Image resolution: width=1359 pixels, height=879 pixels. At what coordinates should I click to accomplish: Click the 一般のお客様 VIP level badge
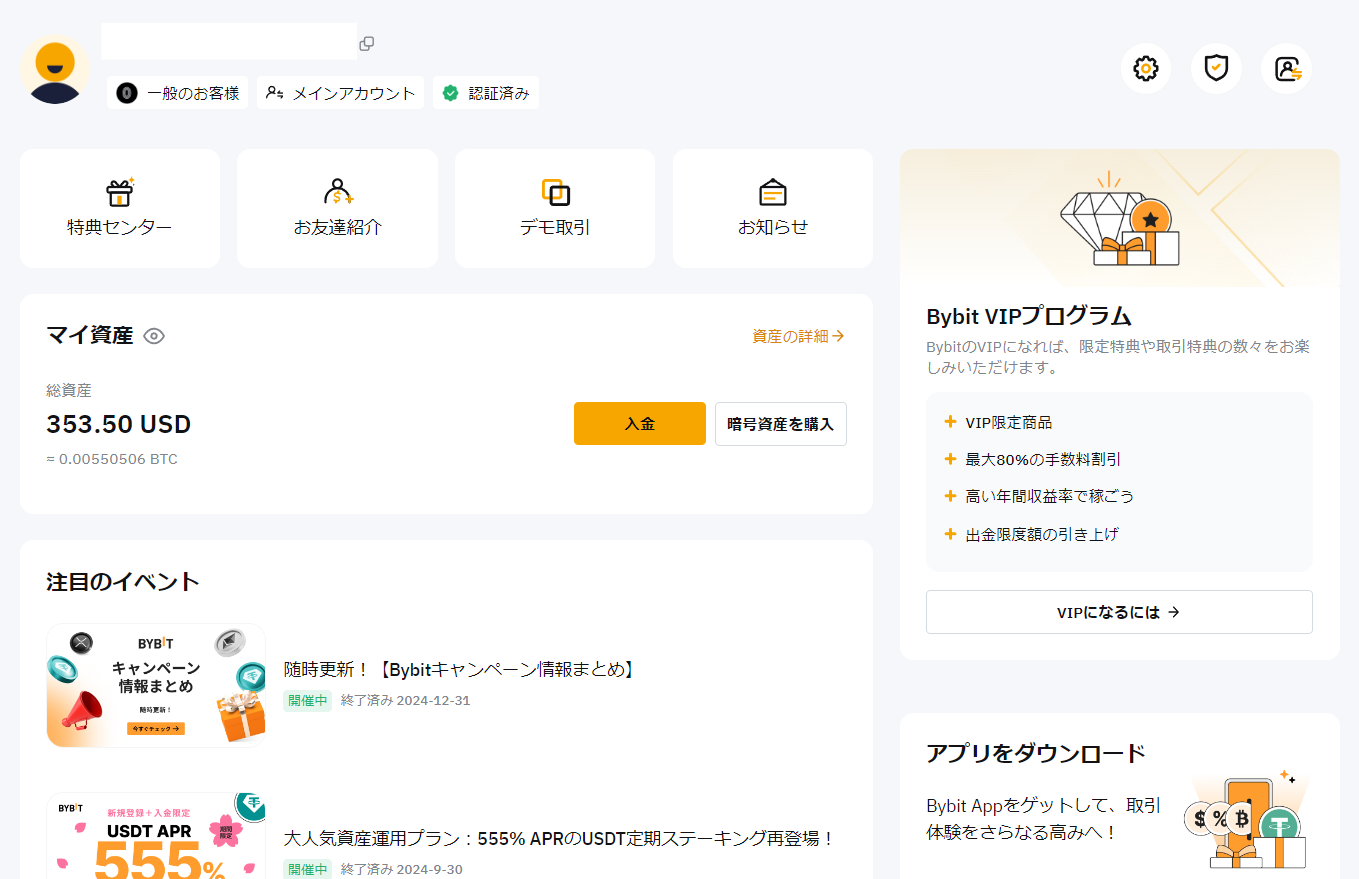coord(178,93)
